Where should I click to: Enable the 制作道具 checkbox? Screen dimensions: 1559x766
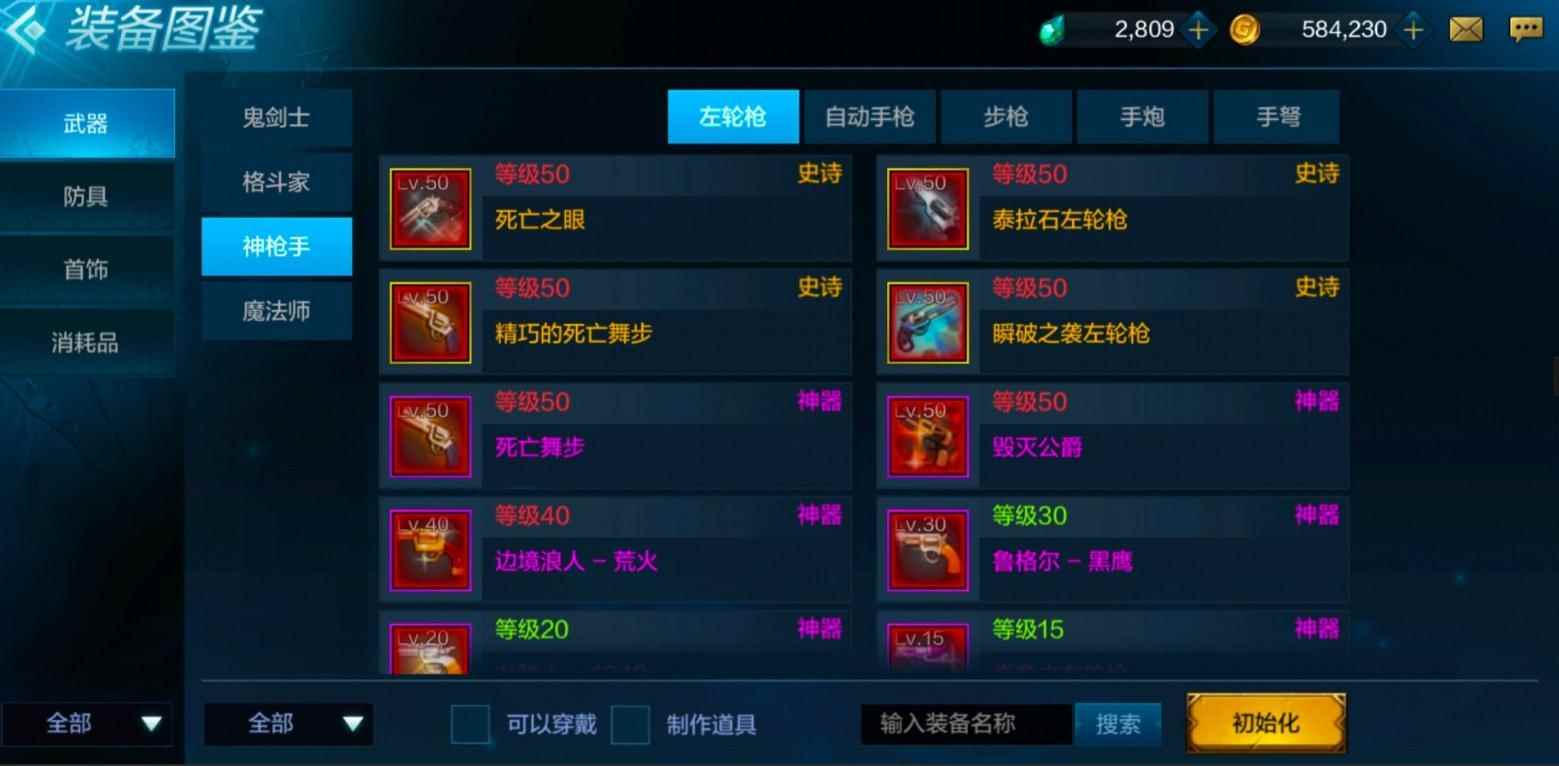click(x=630, y=725)
